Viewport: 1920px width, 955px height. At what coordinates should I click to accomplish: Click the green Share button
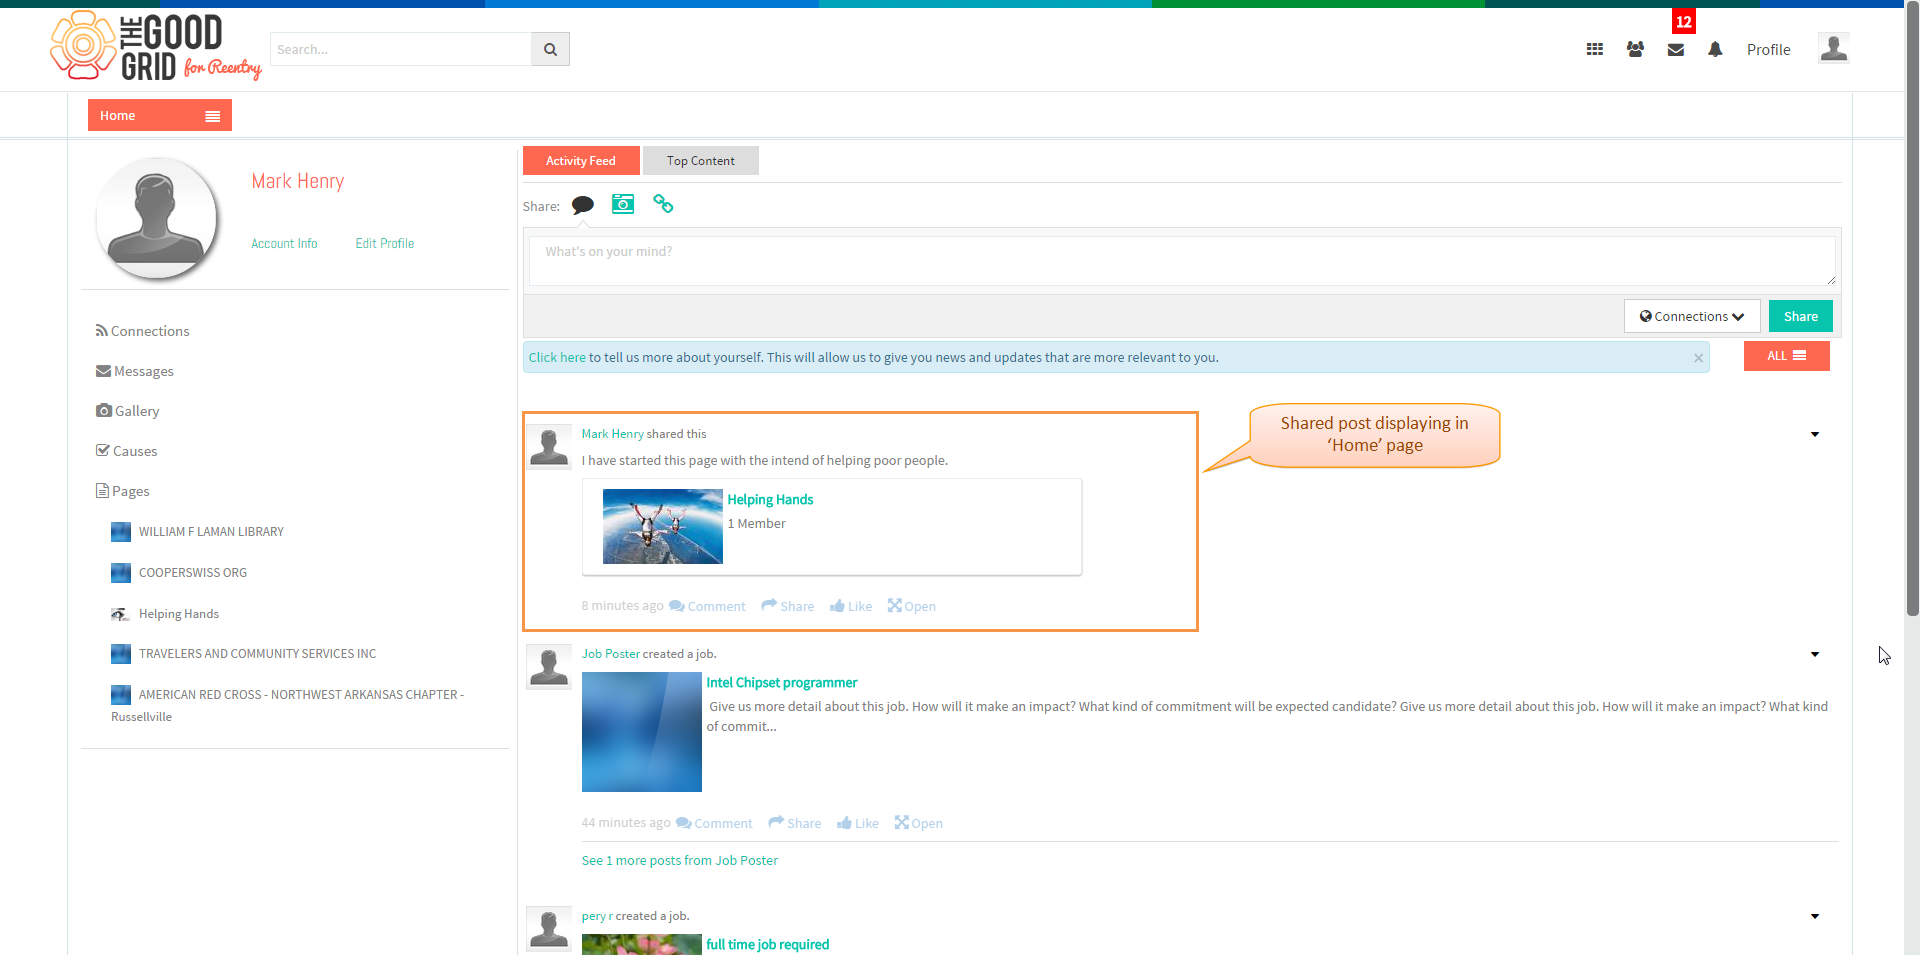click(1801, 316)
